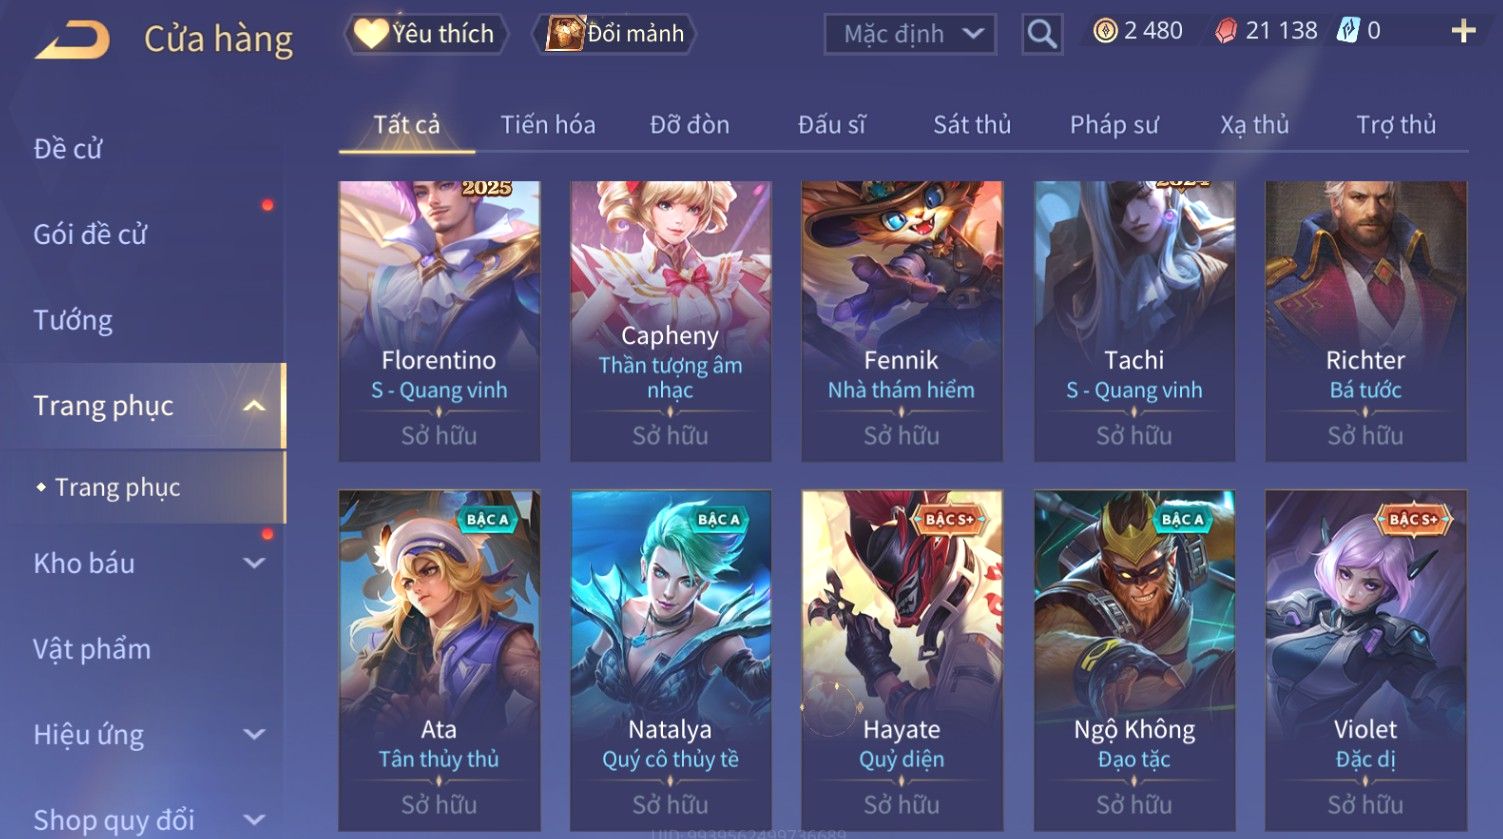Viewport: 1503px width, 839px height.
Task: Click the blue voucher currency icon
Action: point(1348,31)
